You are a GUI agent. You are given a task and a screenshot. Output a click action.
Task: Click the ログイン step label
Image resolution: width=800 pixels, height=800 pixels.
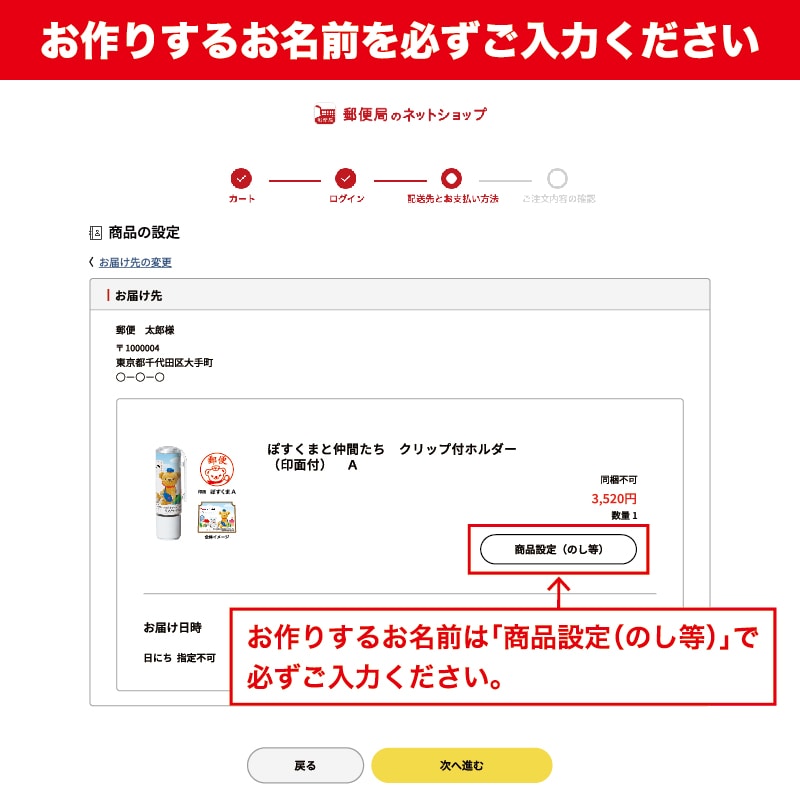pyautogui.click(x=346, y=199)
